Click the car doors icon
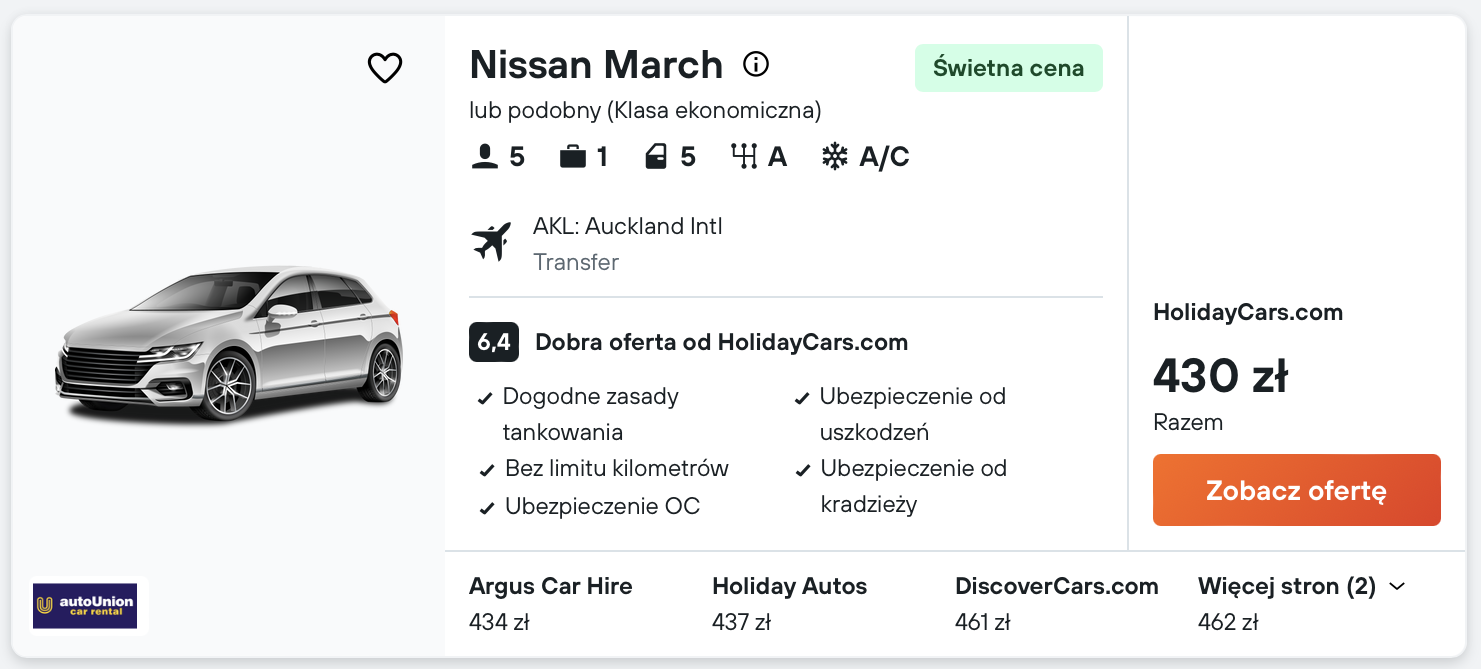The image size is (1481, 669). tap(656, 157)
